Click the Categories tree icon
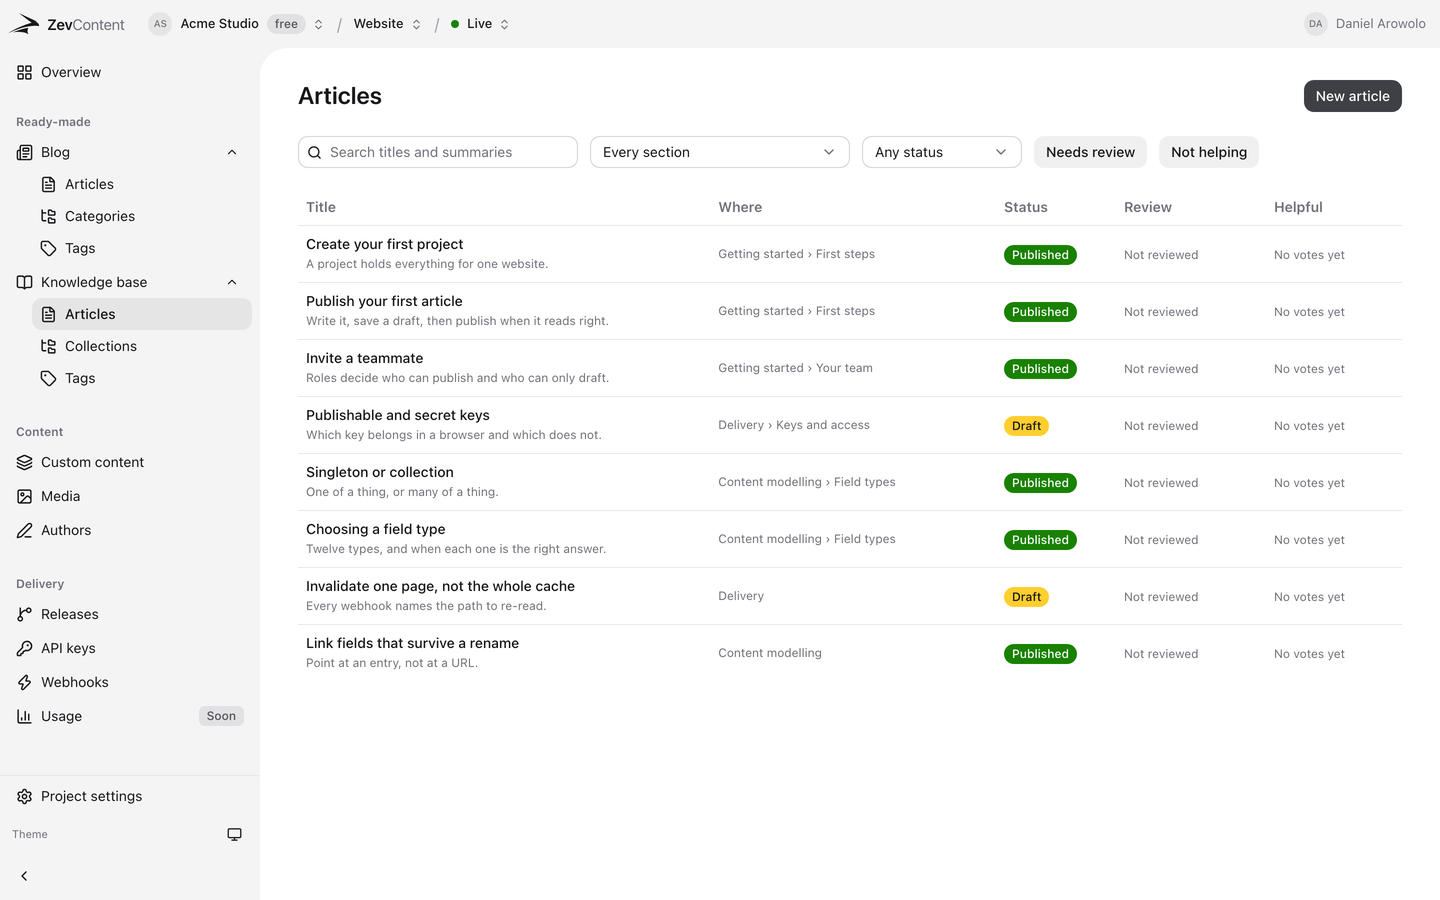Image resolution: width=1440 pixels, height=900 pixels. tap(48, 216)
